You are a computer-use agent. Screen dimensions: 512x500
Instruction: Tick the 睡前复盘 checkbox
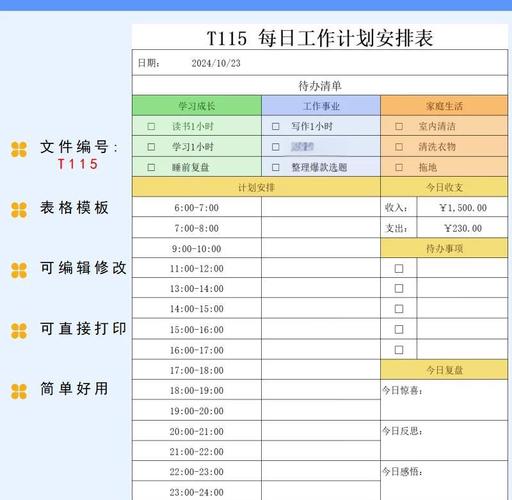151,167
